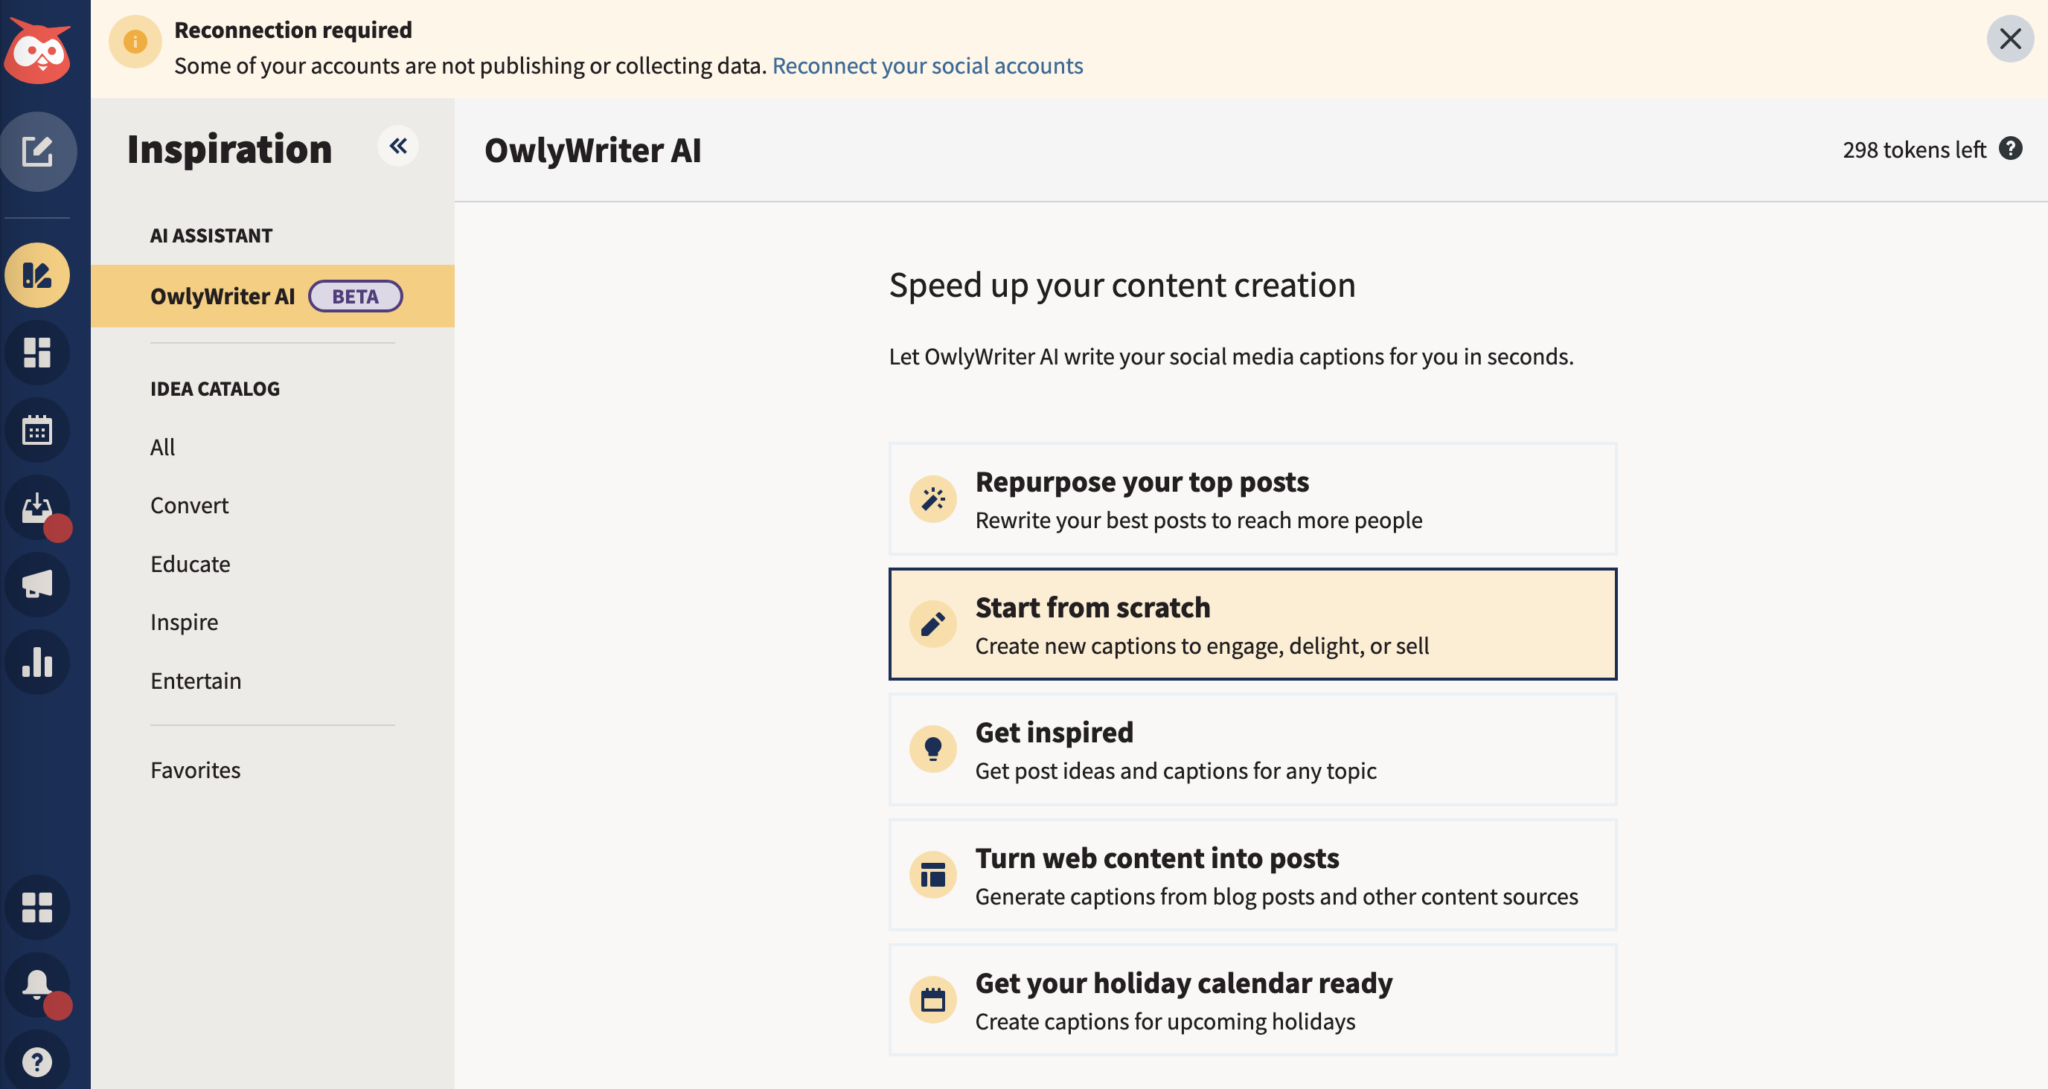Select the Educate catalog item

190,563
